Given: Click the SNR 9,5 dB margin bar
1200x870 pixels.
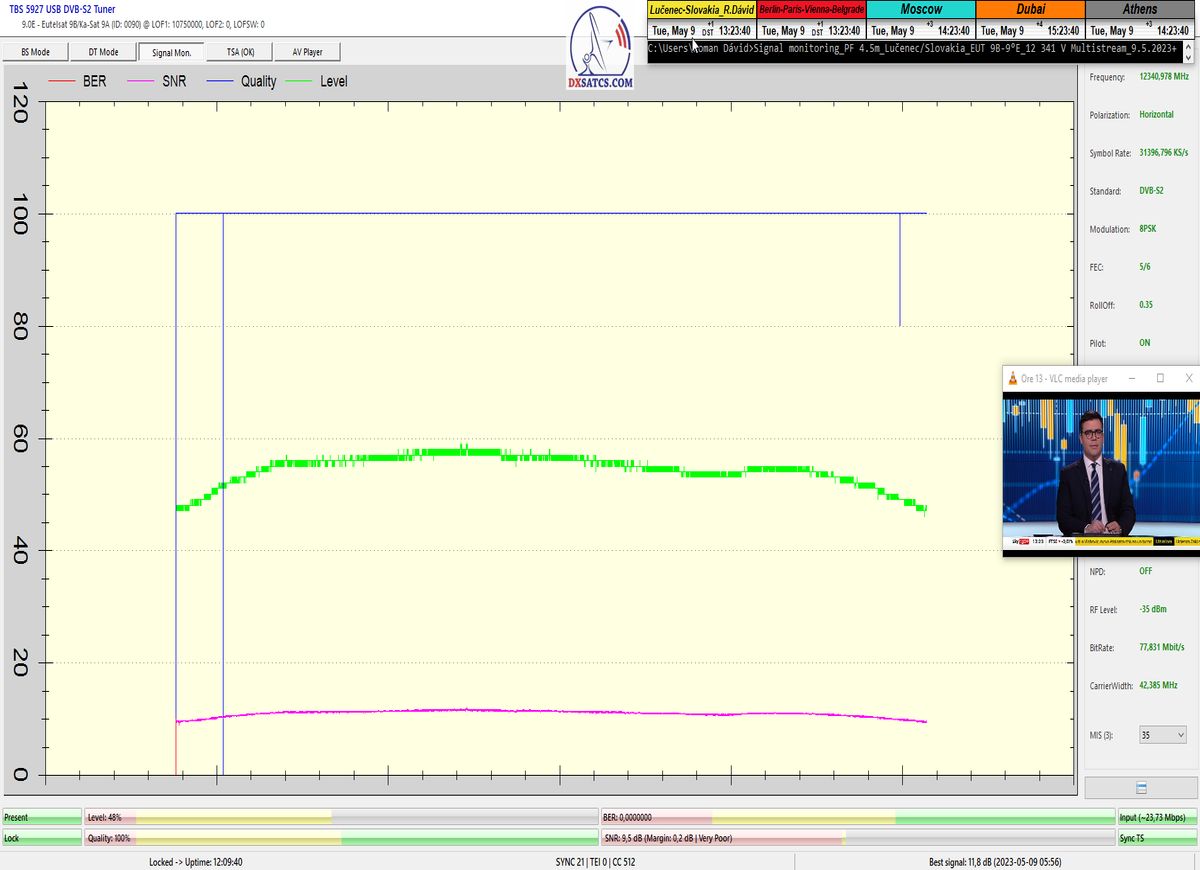Looking at the screenshot, I should click(x=857, y=838).
